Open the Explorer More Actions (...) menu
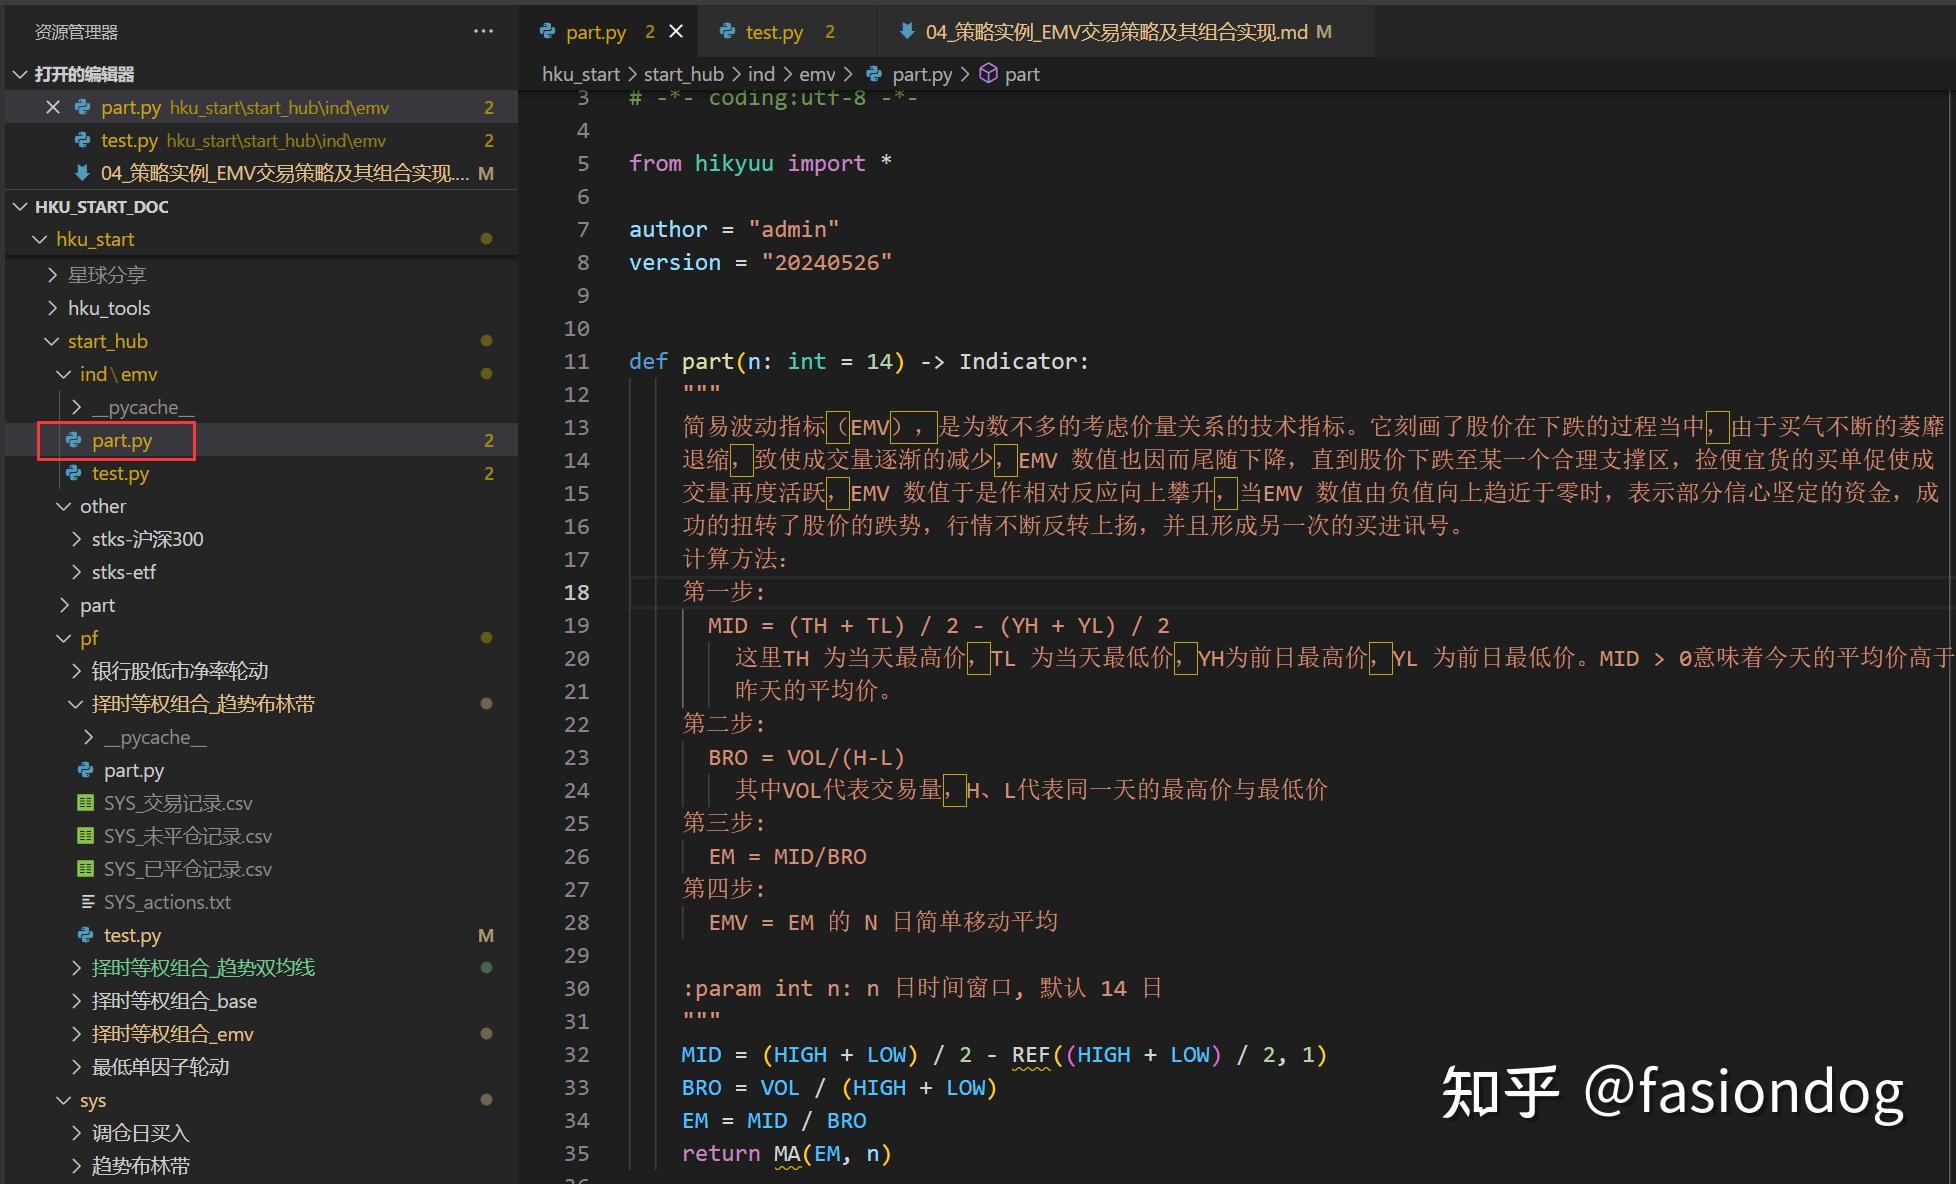The image size is (1956, 1184). (x=484, y=31)
